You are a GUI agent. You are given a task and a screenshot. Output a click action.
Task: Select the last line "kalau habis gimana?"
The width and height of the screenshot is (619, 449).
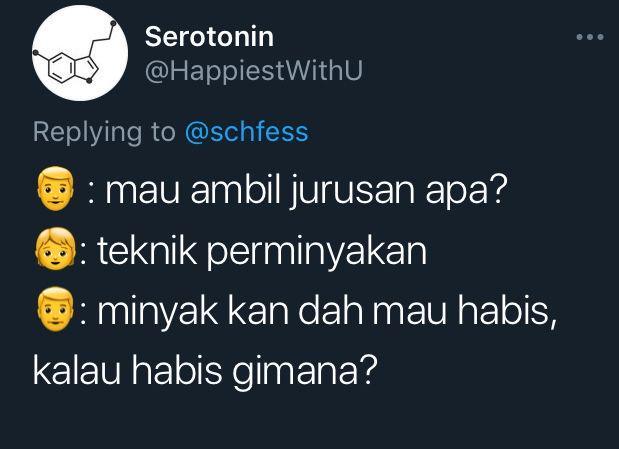(205, 371)
